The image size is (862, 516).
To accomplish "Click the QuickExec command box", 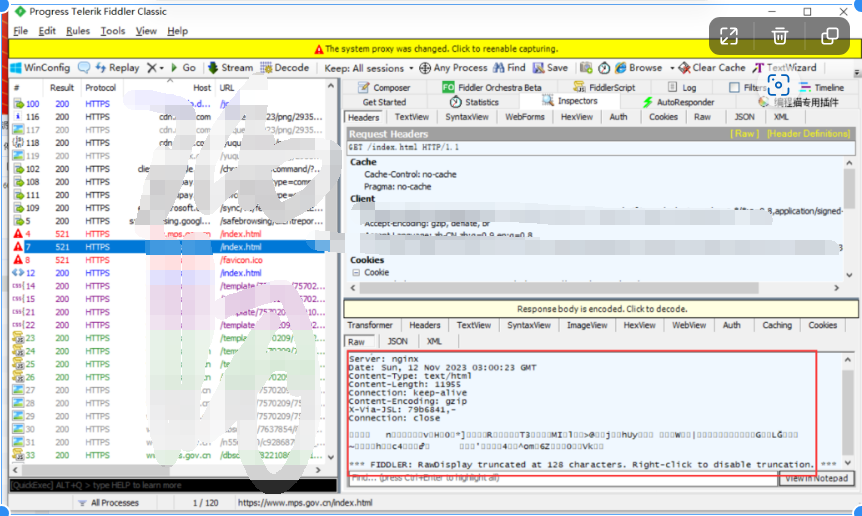I will point(173,485).
